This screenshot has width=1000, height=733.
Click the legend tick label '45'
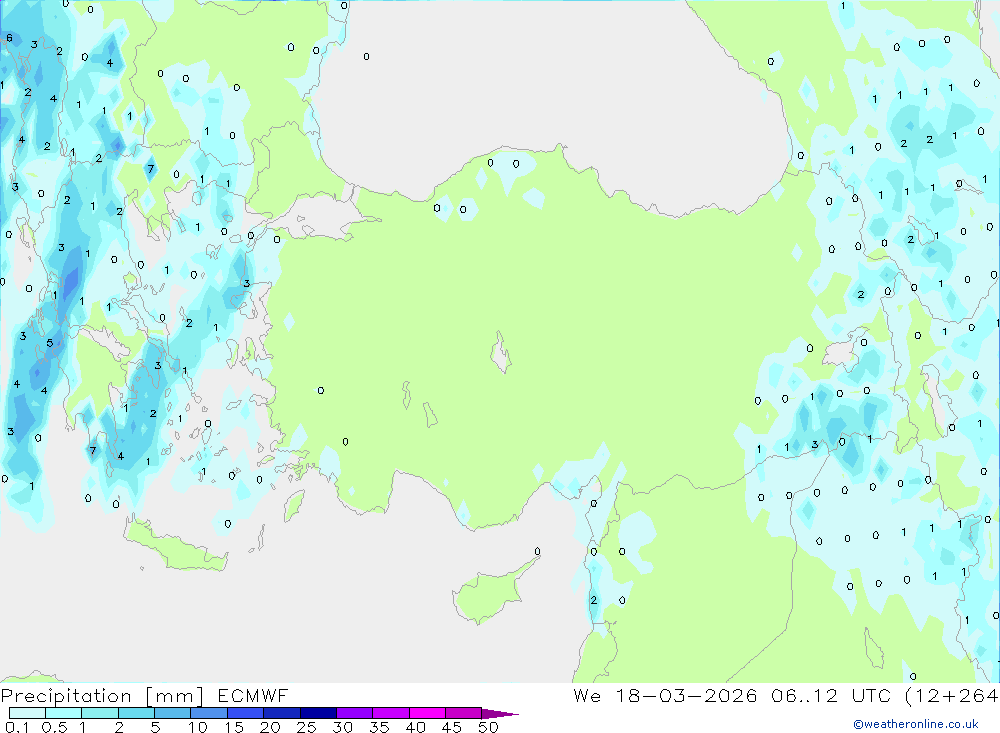tap(452, 727)
